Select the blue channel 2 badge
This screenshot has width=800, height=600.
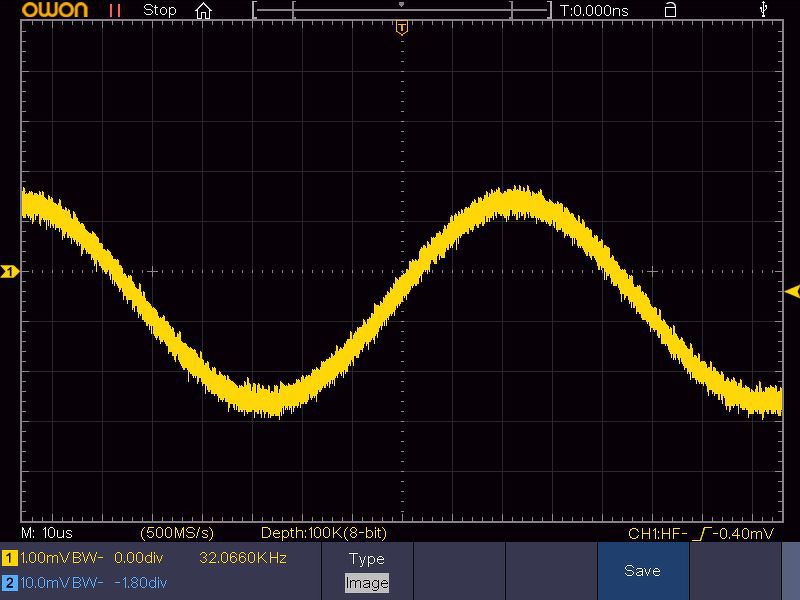click(x=9, y=583)
